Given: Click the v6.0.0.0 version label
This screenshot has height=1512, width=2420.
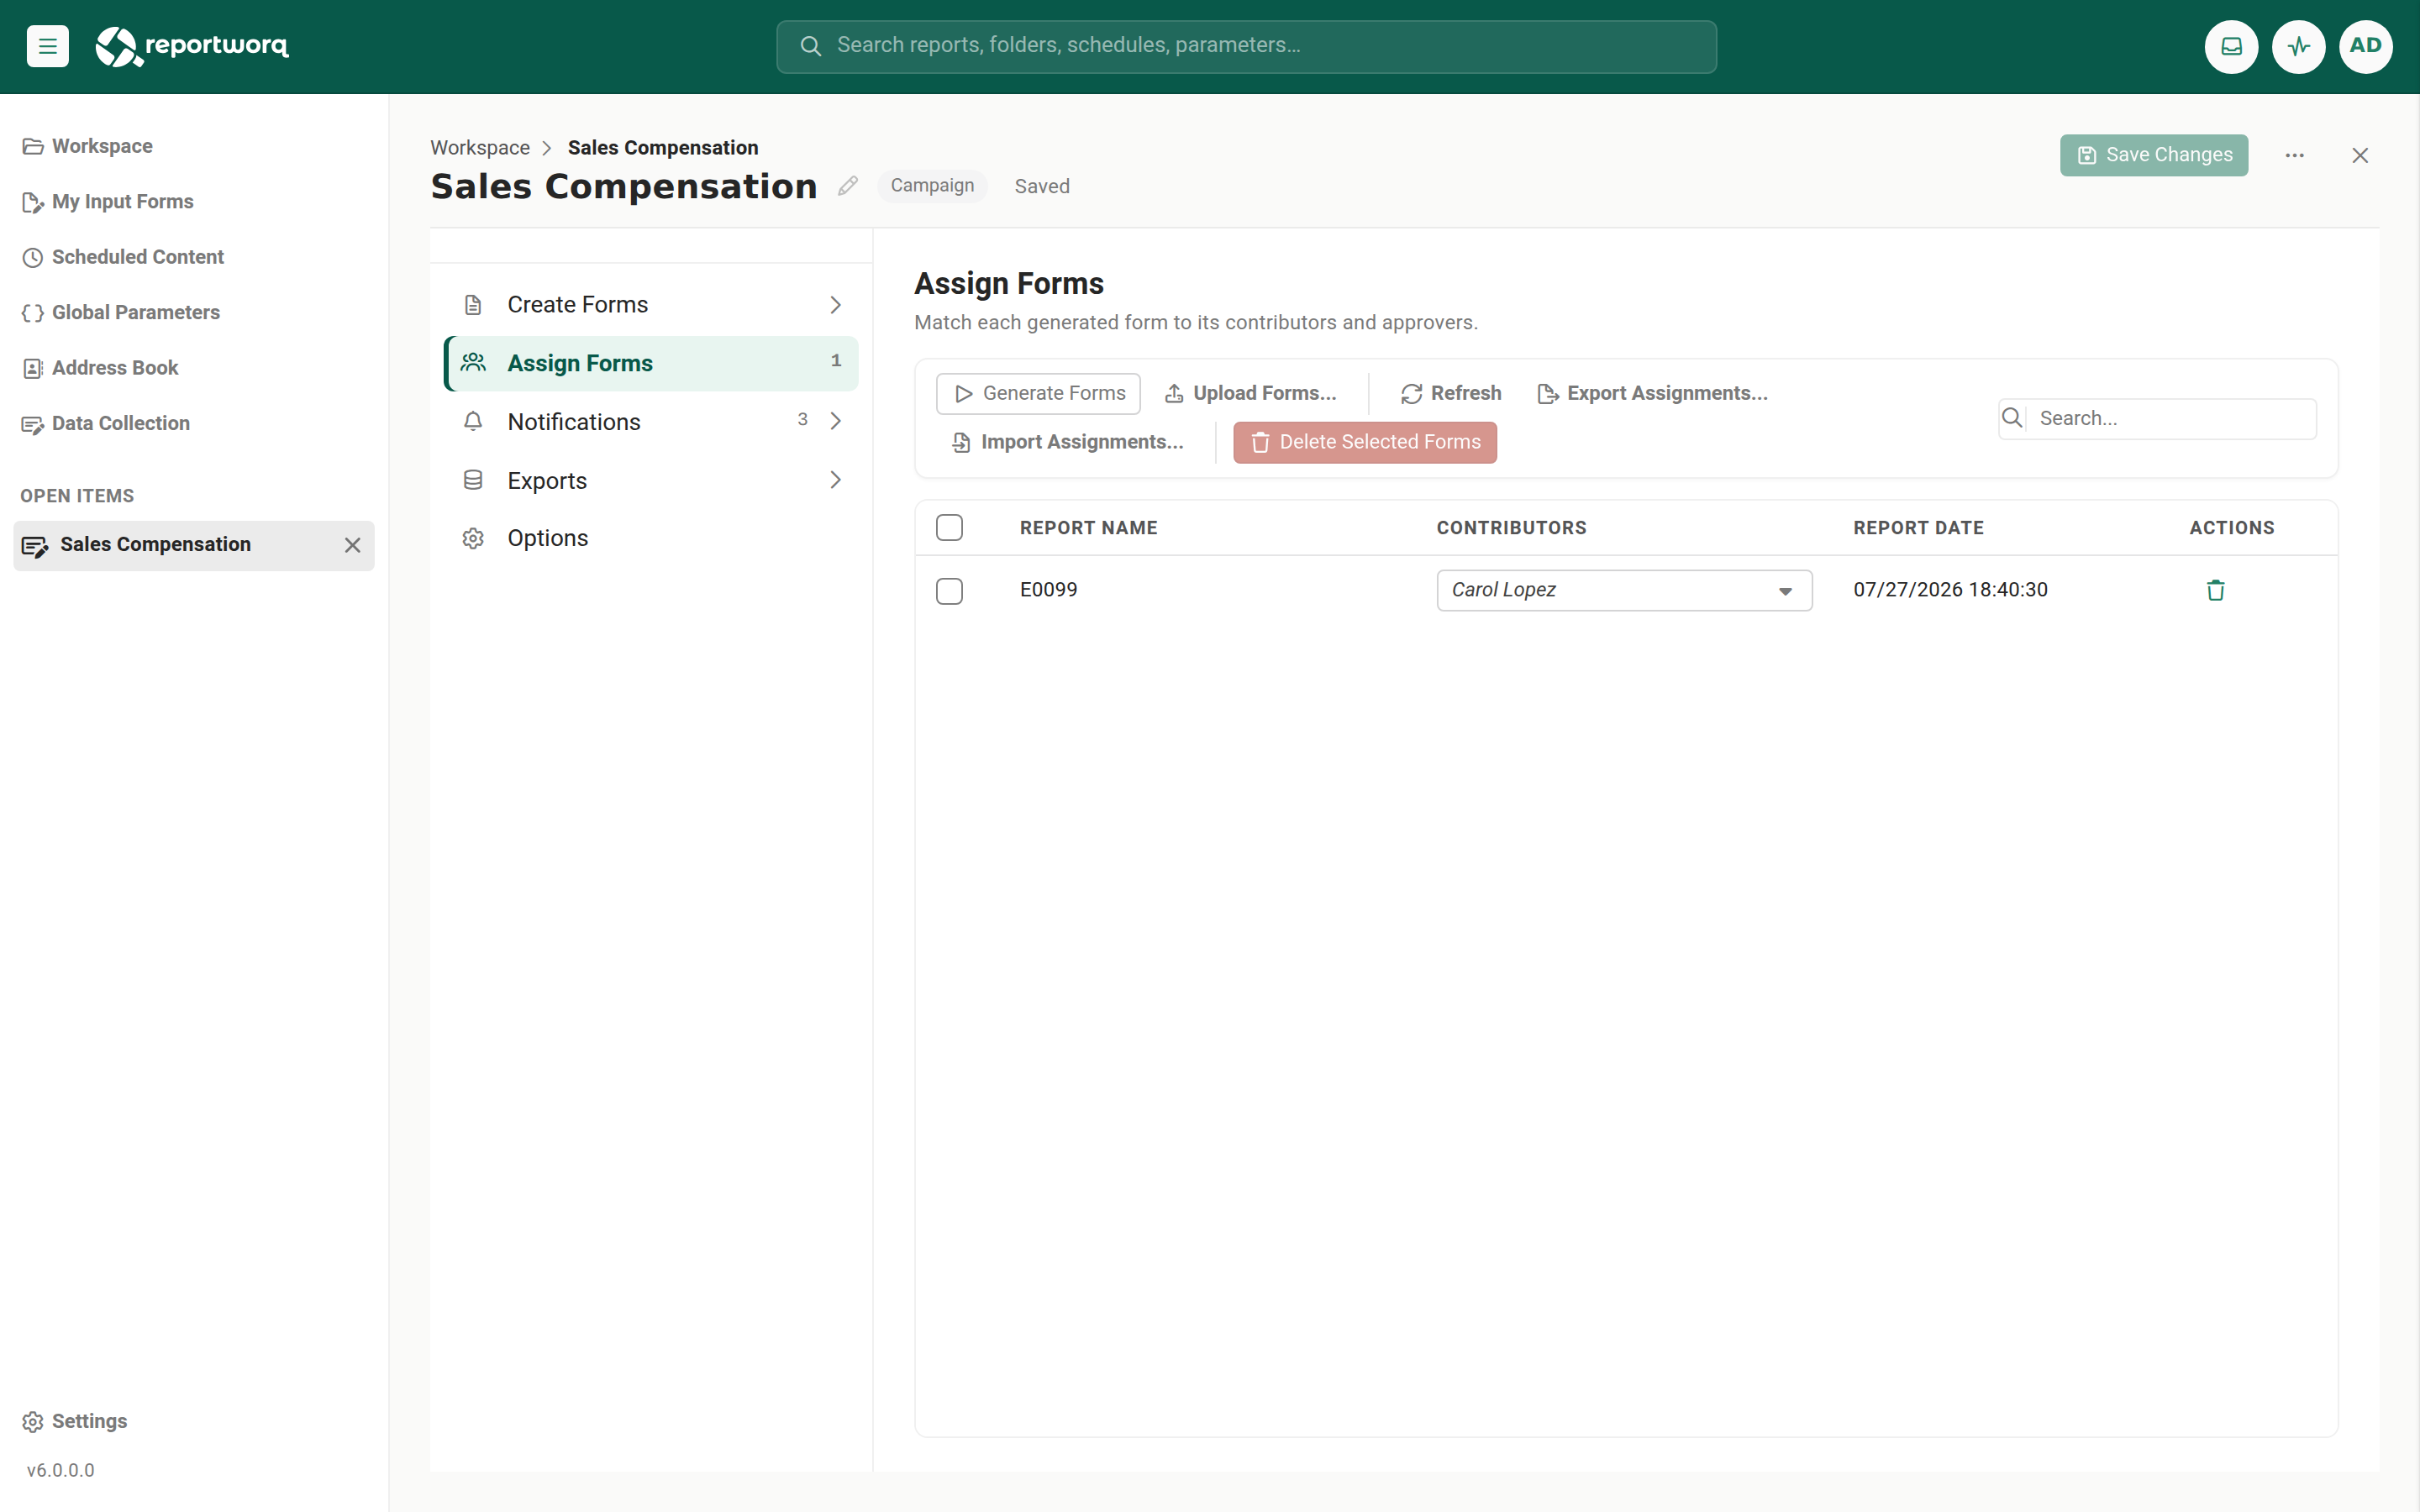Looking at the screenshot, I should click(60, 1470).
